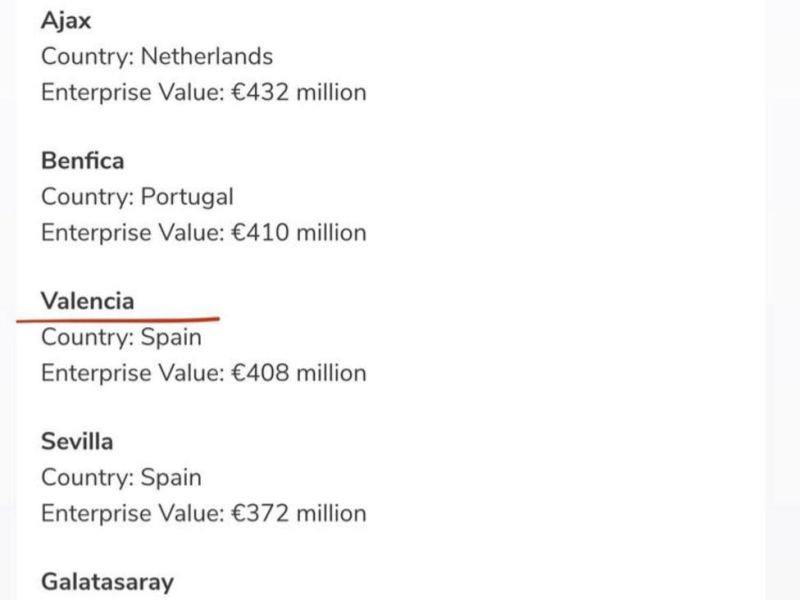Select the Country: Portugal line
This screenshot has height=600, width=800.
click(138, 197)
